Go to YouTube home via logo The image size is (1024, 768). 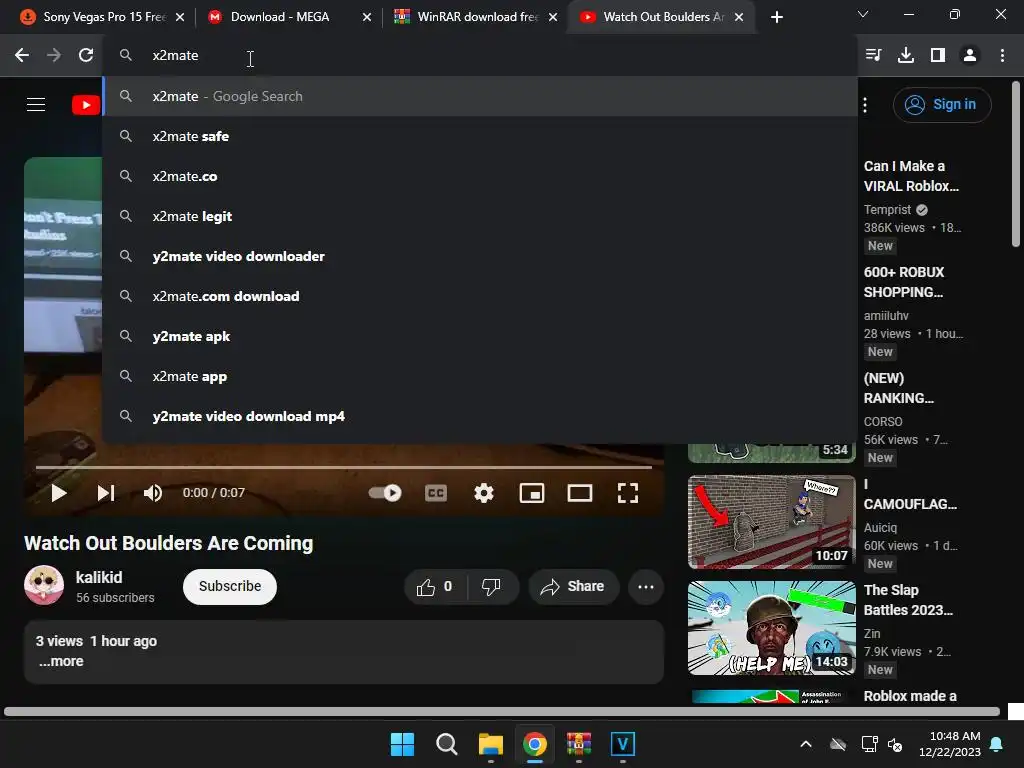coord(86,104)
